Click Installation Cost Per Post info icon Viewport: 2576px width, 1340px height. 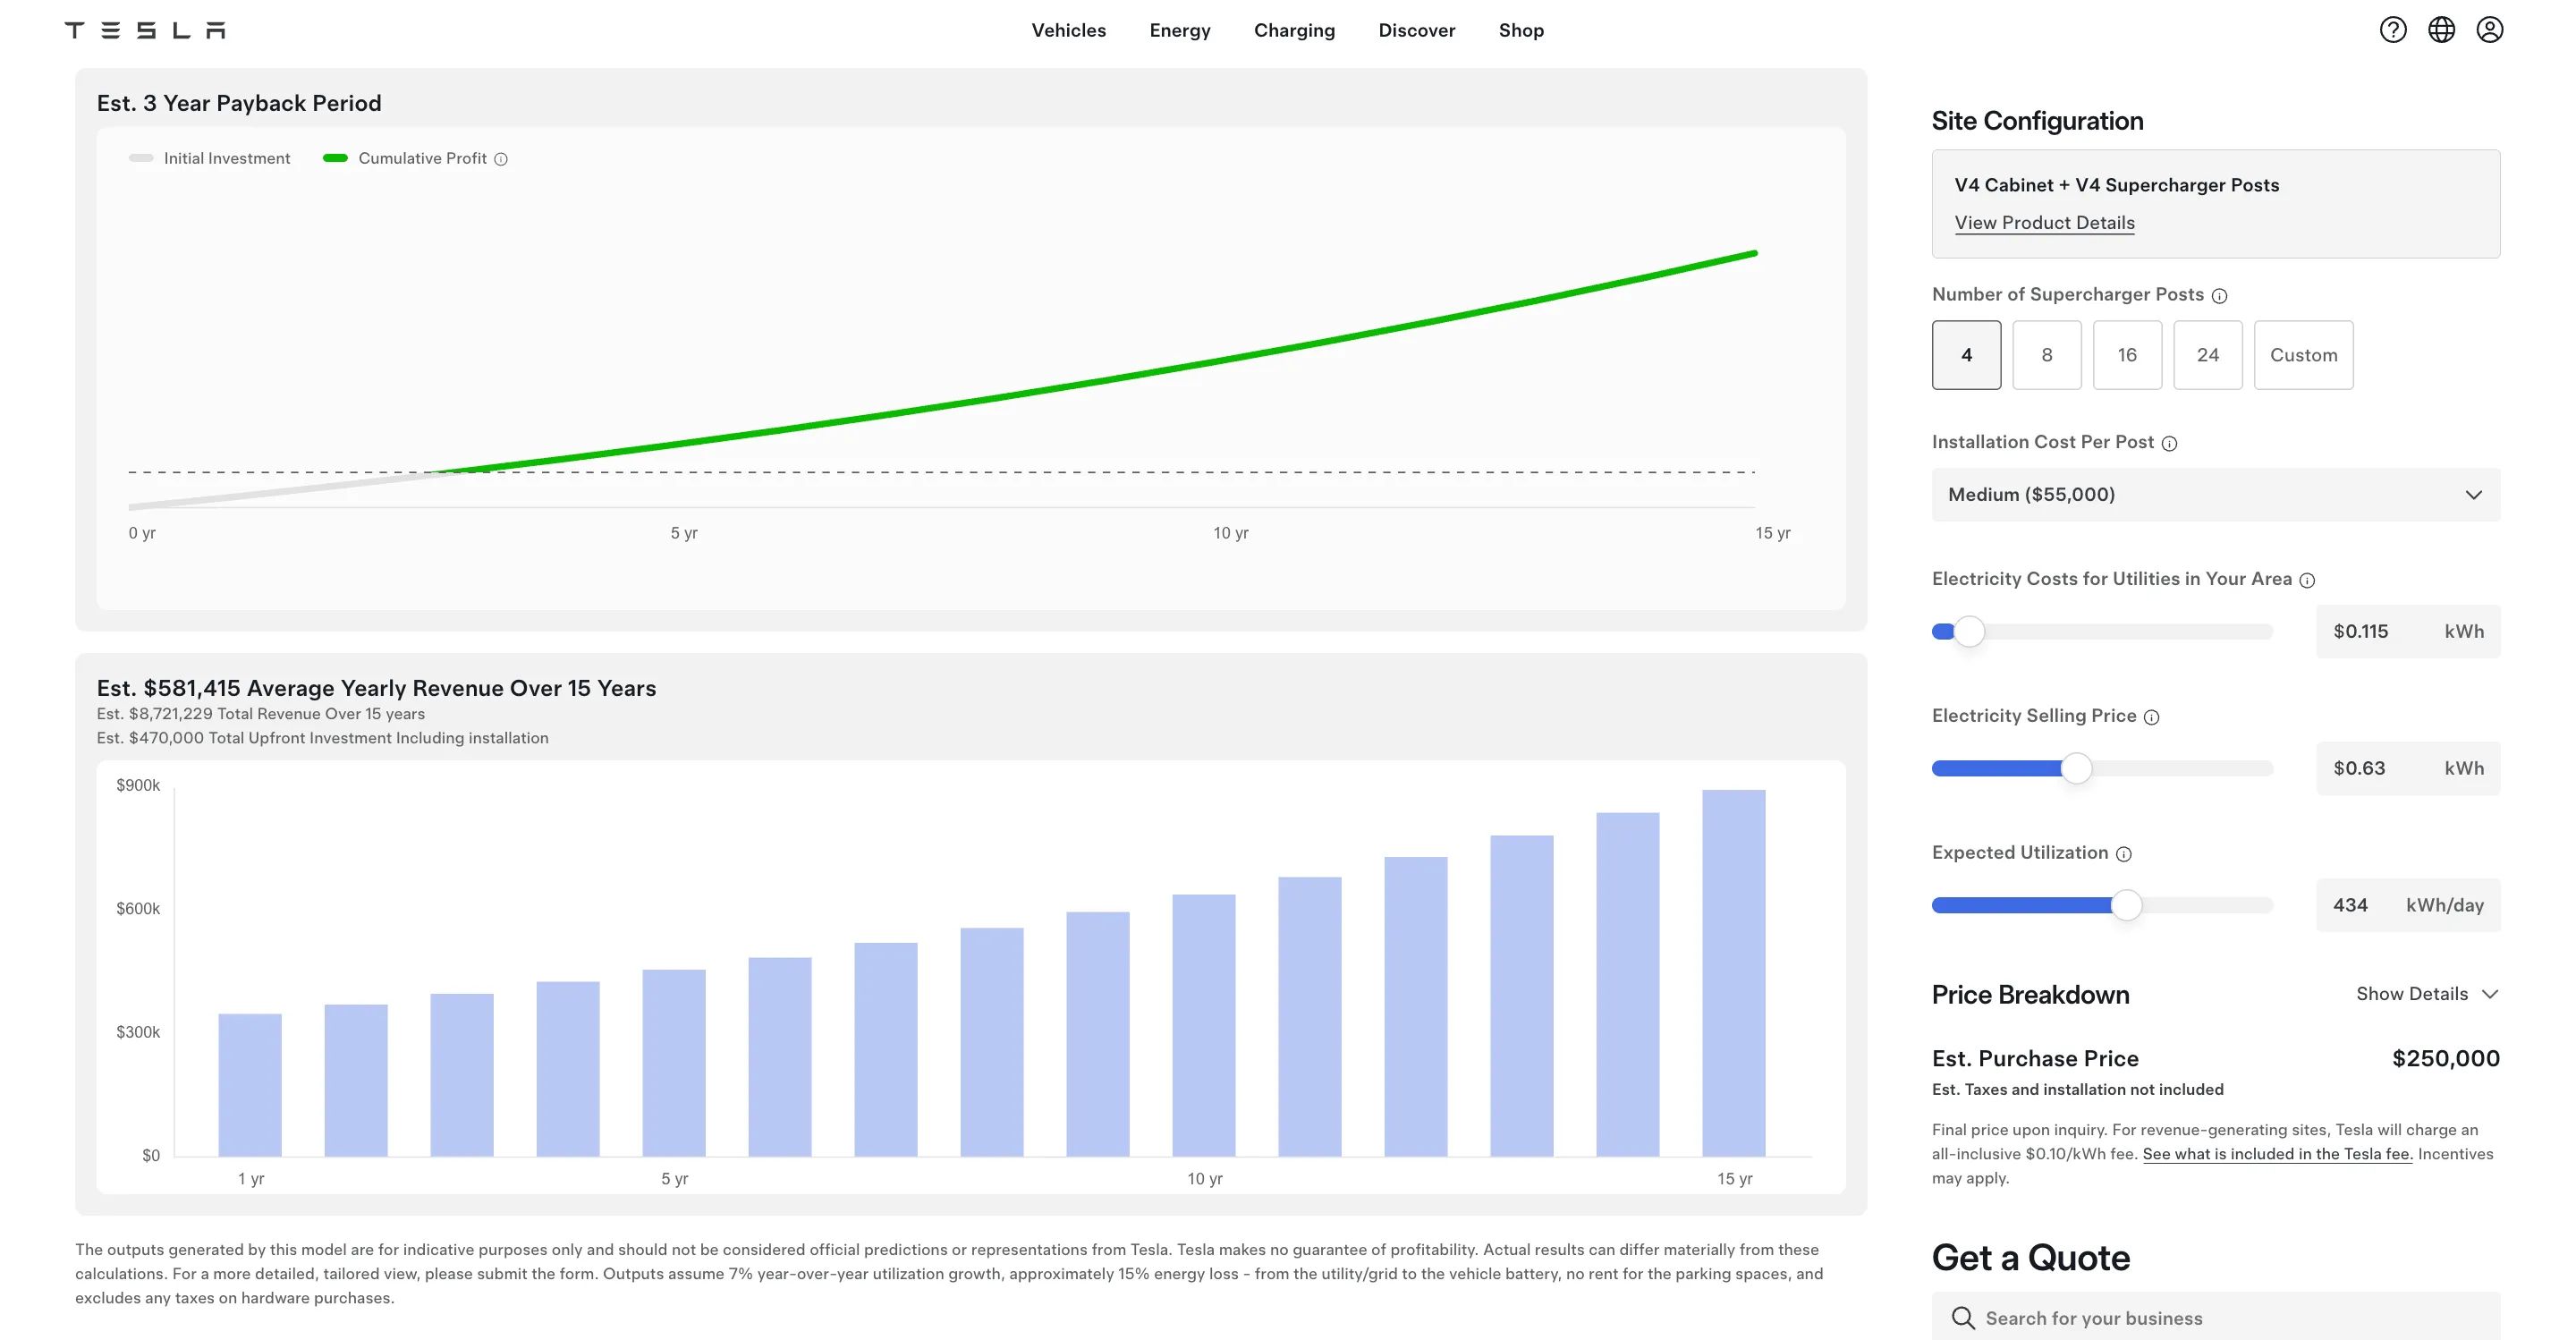pyautogui.click(x=2169, y=444)
